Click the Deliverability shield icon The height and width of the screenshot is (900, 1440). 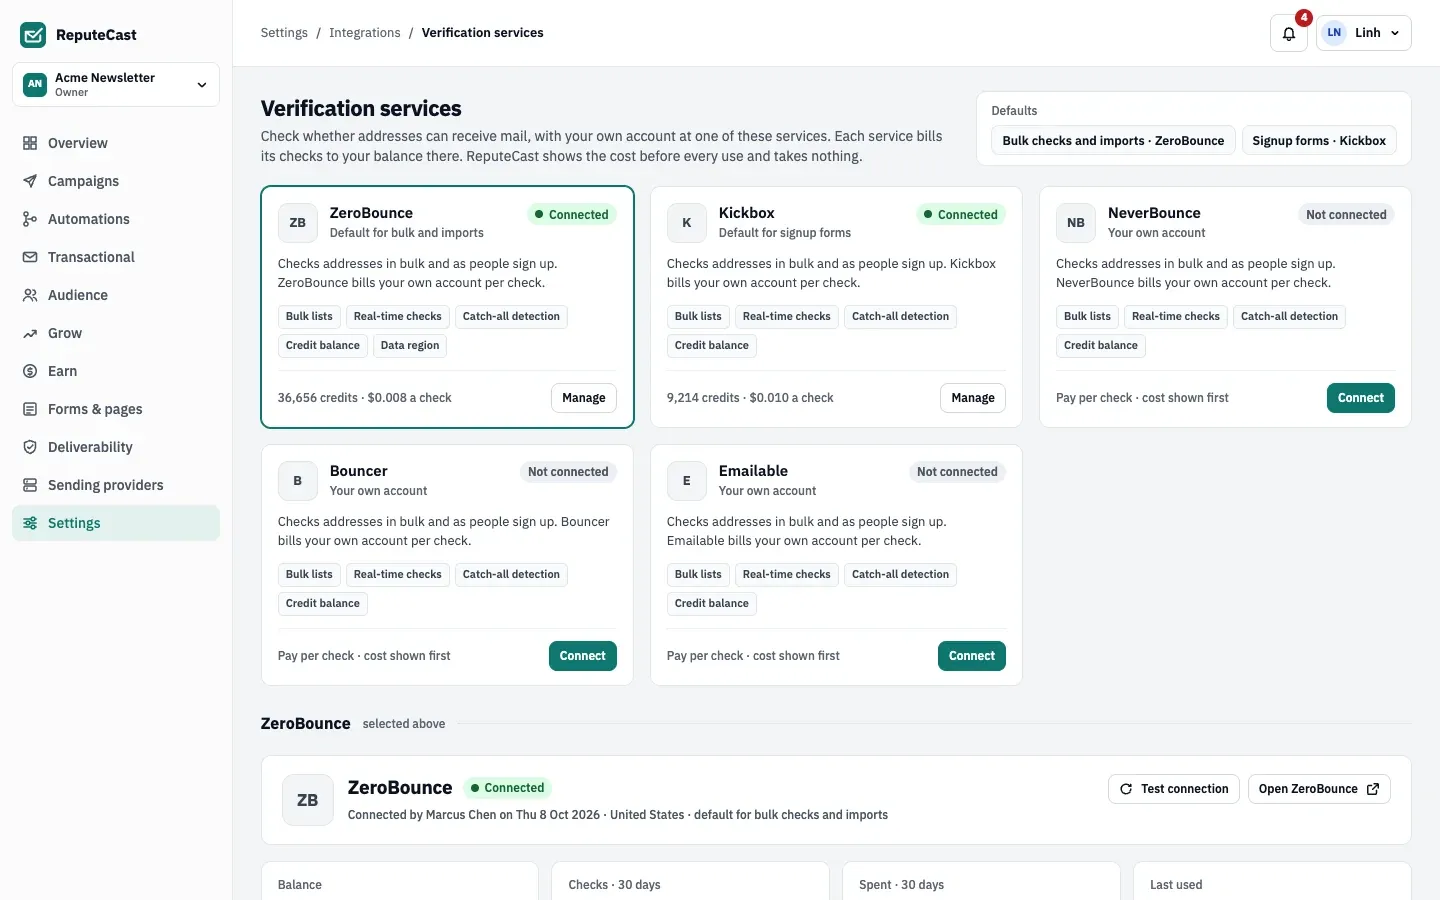coord(30,447)
